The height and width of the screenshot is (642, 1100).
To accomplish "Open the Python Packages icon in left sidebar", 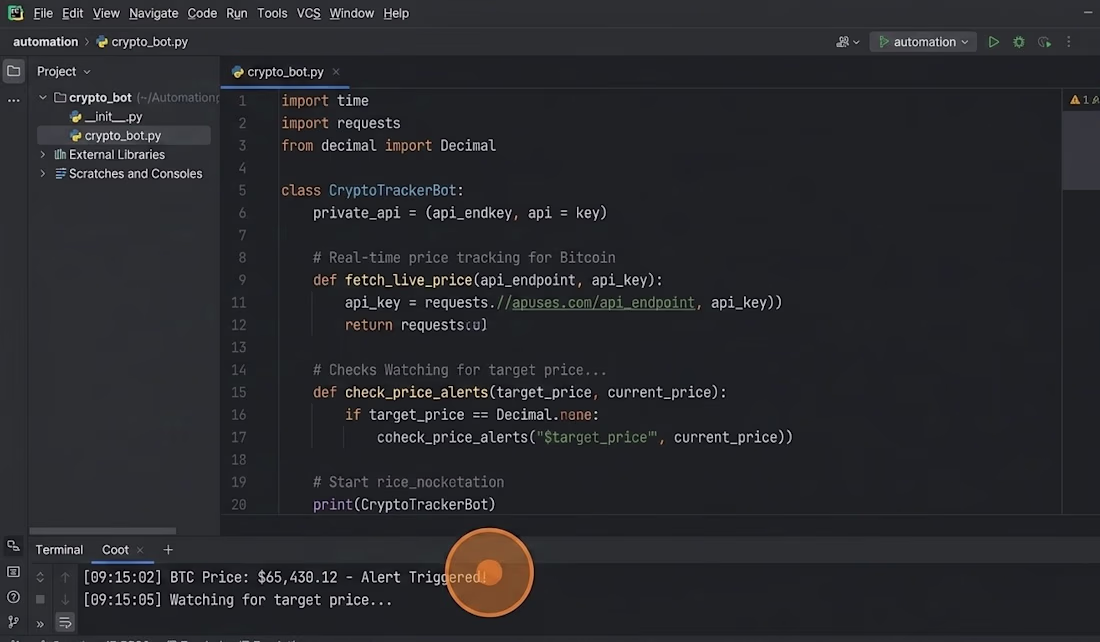I will 13,545.
